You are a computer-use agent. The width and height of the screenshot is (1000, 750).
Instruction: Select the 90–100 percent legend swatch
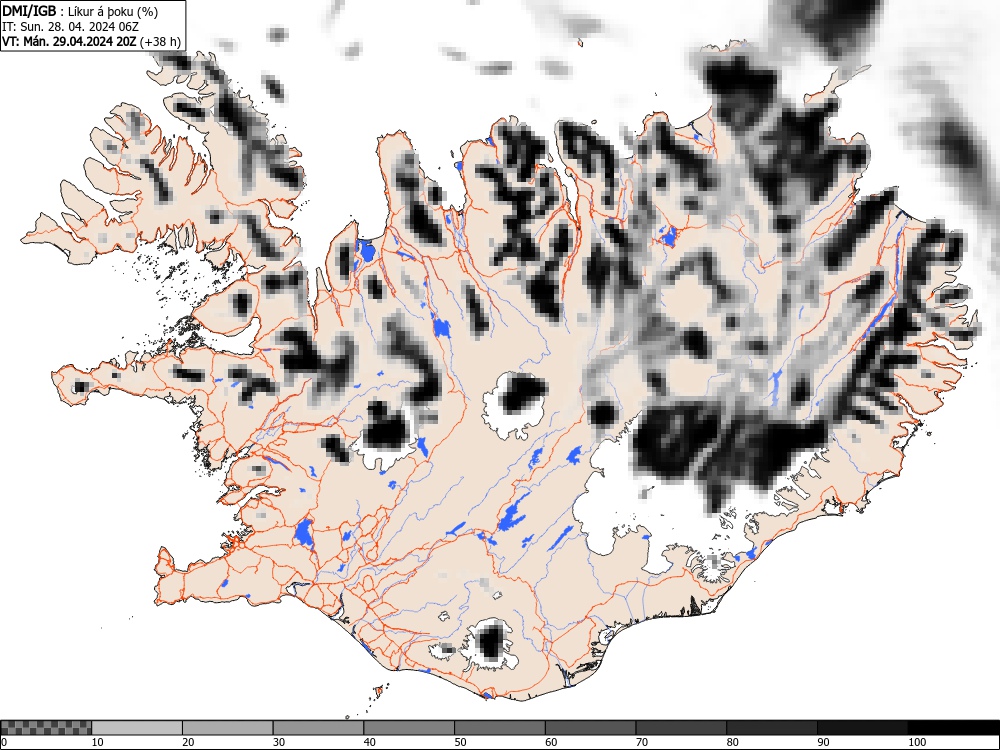(862, 728)
